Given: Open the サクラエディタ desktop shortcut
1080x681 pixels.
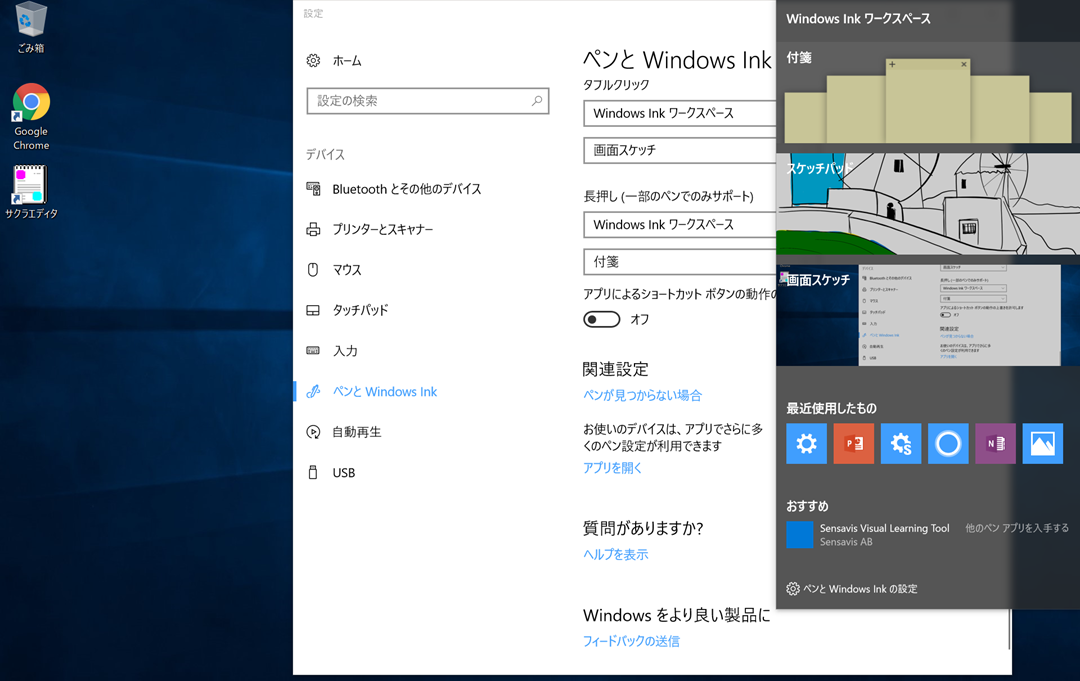Looking at the screenshot, I should pyautogui.click(x=31, y=192).
